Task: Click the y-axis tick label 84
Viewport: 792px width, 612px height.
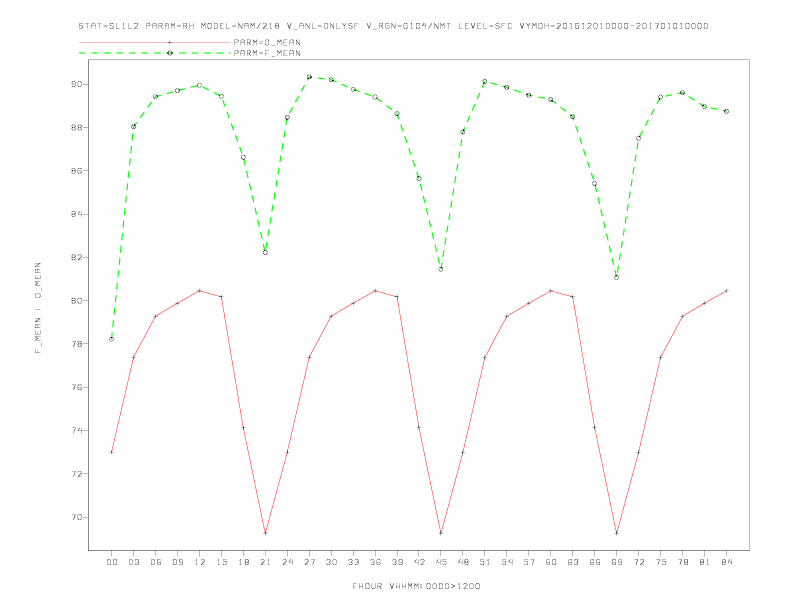Action: click(x=77, y=214)
